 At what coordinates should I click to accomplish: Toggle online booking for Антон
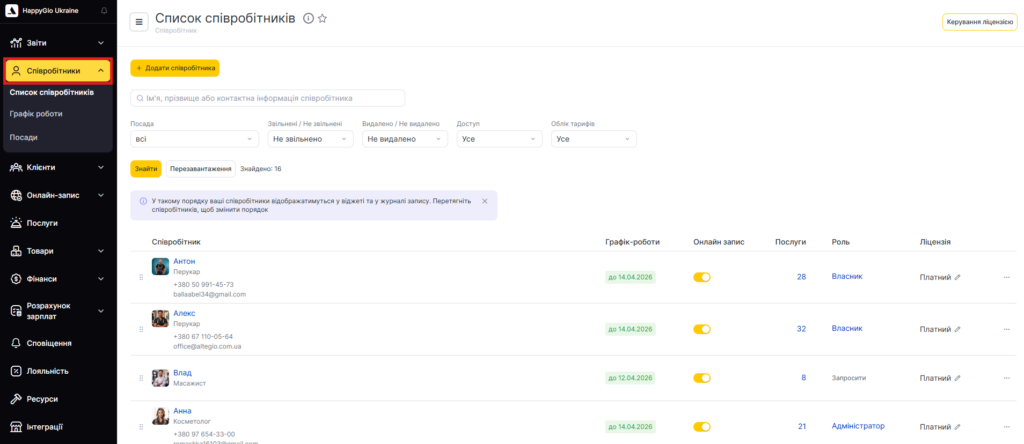coord(702,277)
